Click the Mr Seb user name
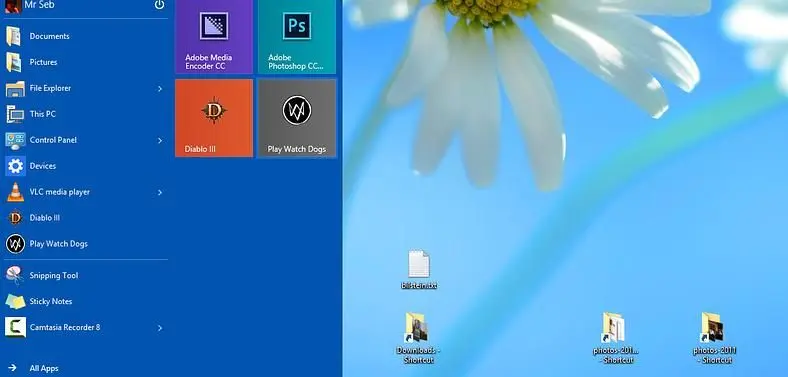Image resolution: width=788 pixels, height=377 pixels. click(39, 5)
